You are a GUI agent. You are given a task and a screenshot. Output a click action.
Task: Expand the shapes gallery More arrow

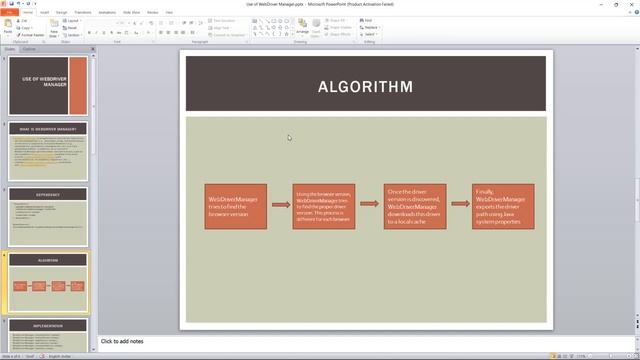(x=292, y=35)
